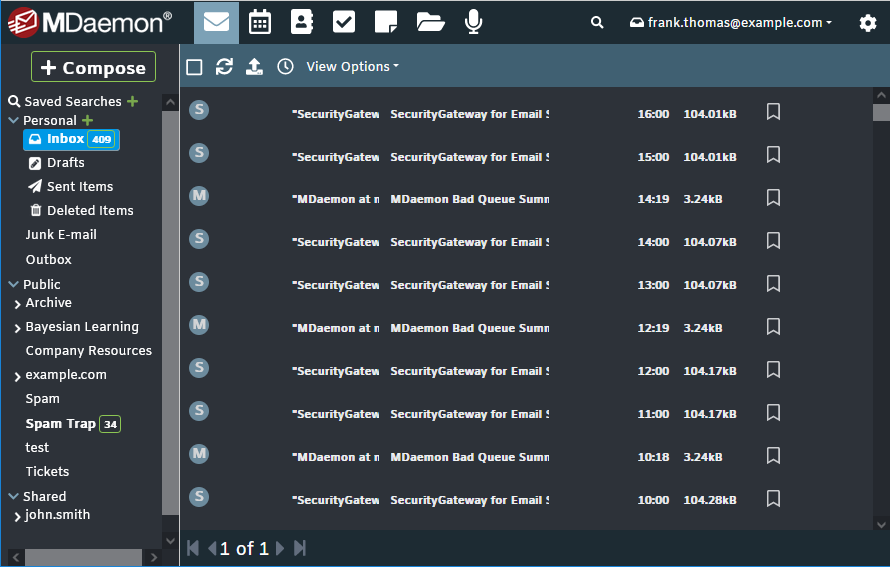The image size is (890, 567).
Task: Go to next page of messages
Action: (280, 548)
